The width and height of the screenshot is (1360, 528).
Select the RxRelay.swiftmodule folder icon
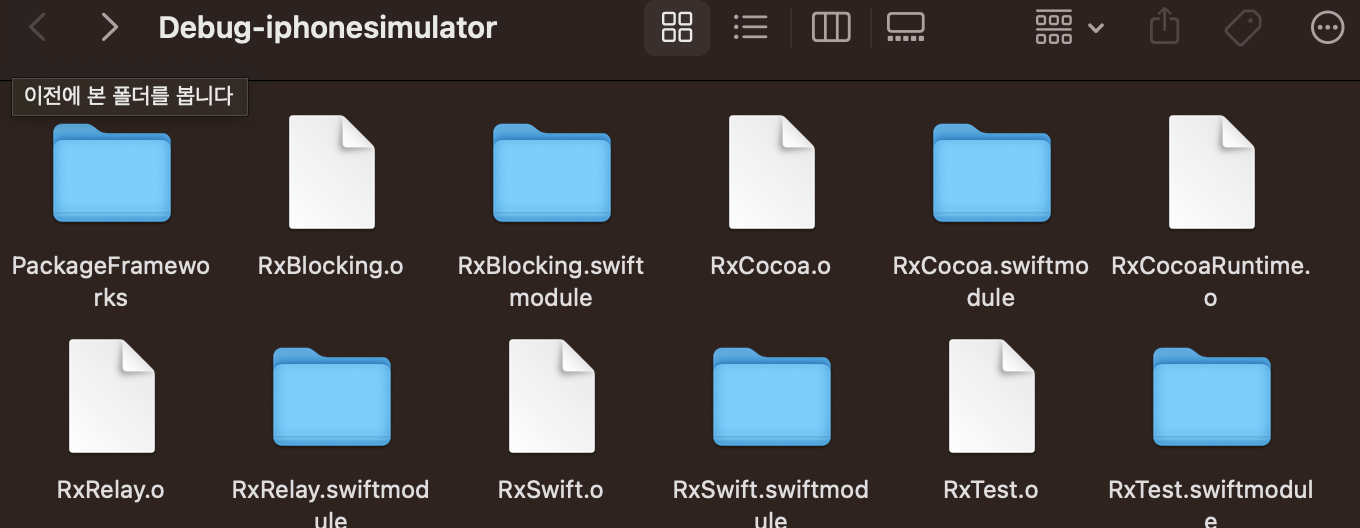[x=331, y=396]
